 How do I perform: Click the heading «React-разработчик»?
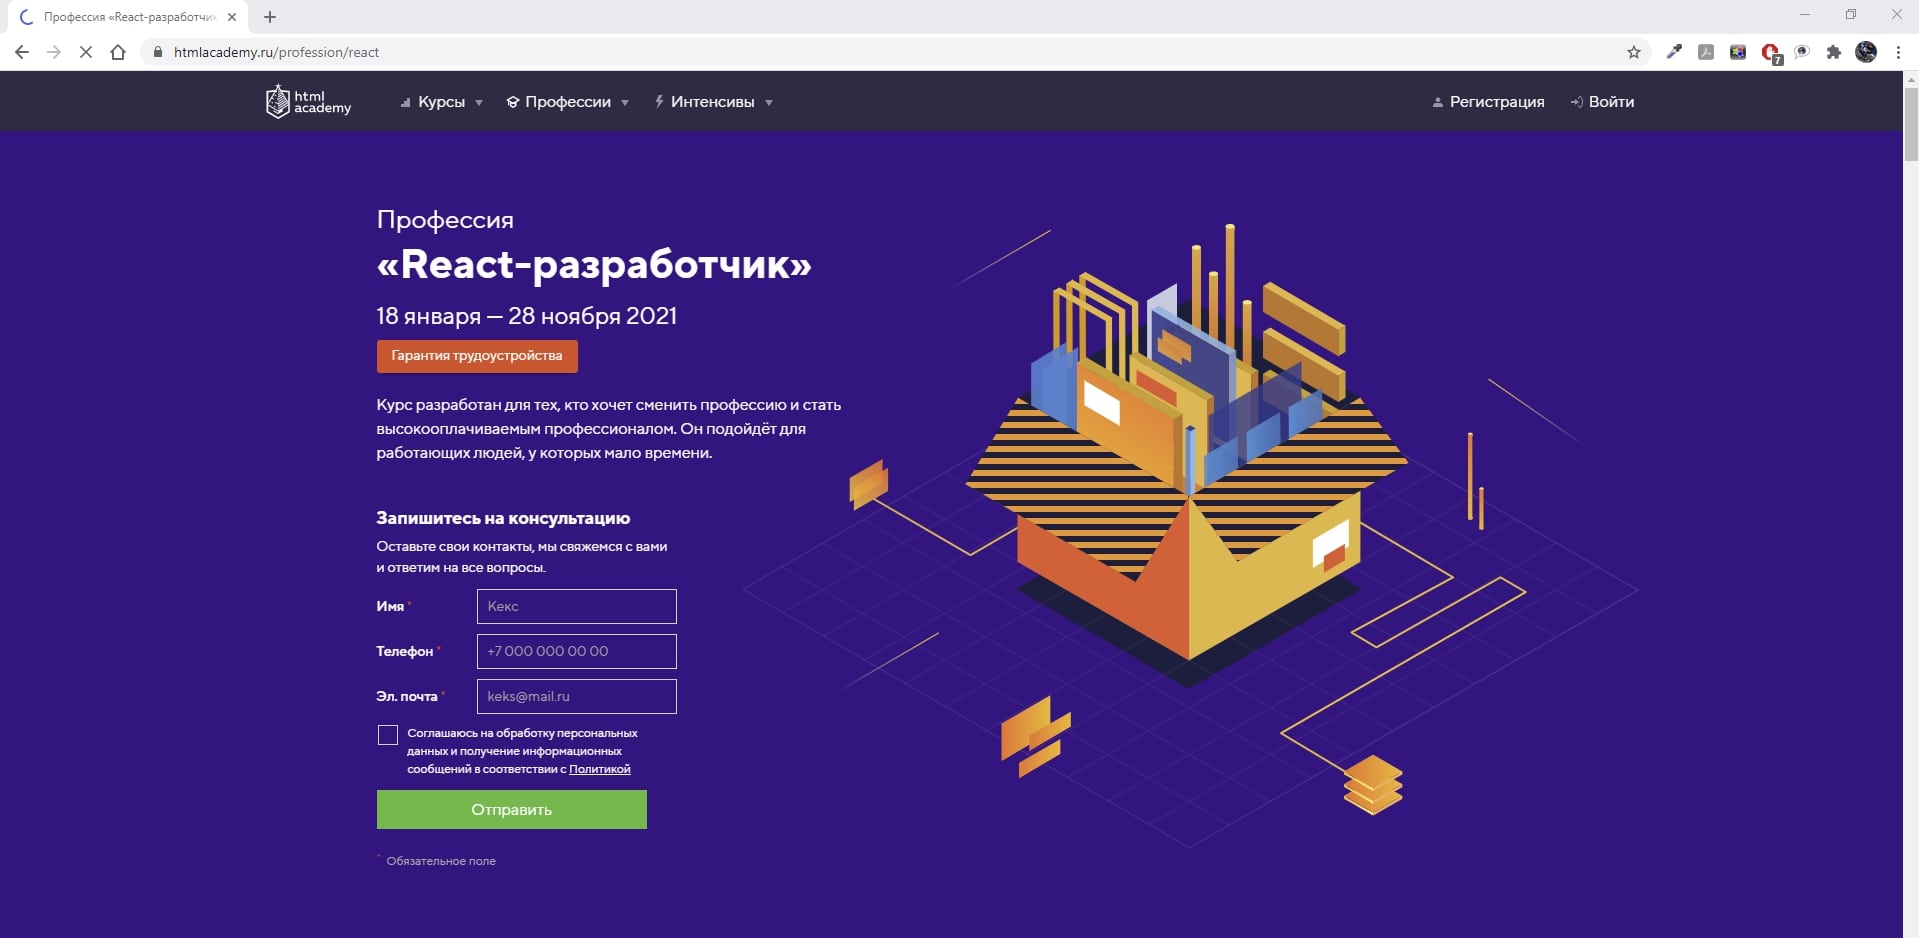[x=594, y=264]
